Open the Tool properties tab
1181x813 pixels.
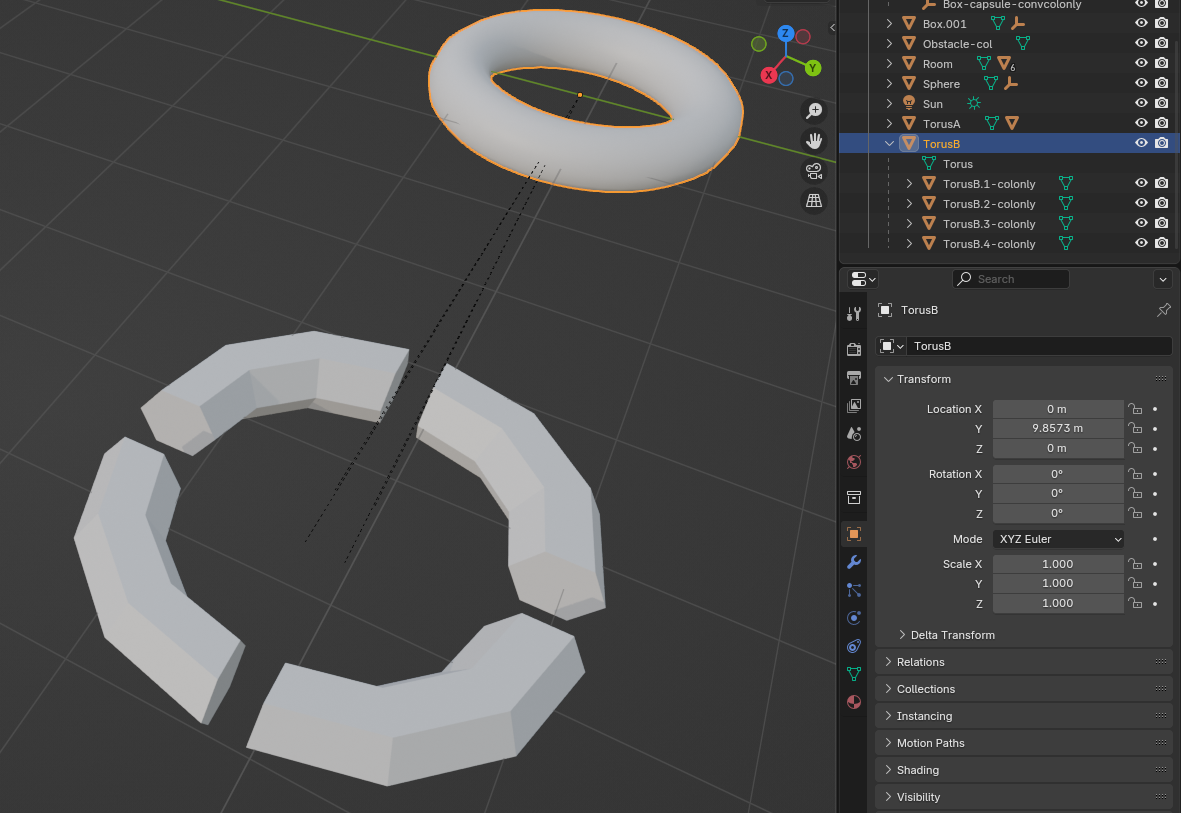click(x=854, y=314)
